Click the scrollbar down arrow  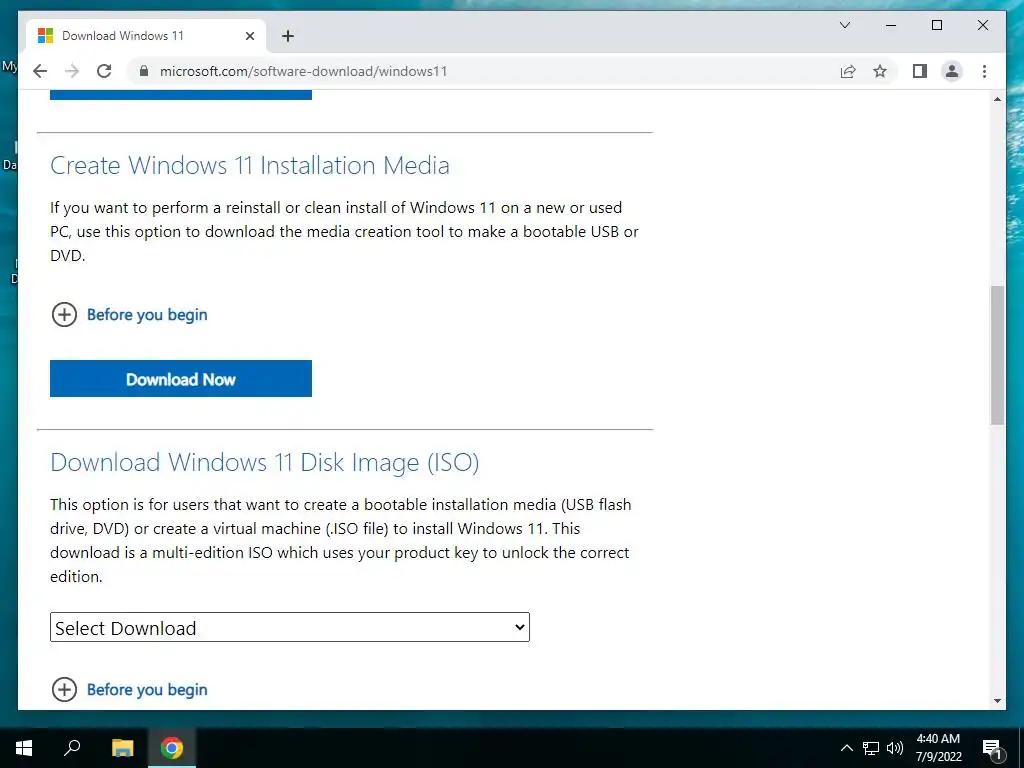(x=997, y=701)
